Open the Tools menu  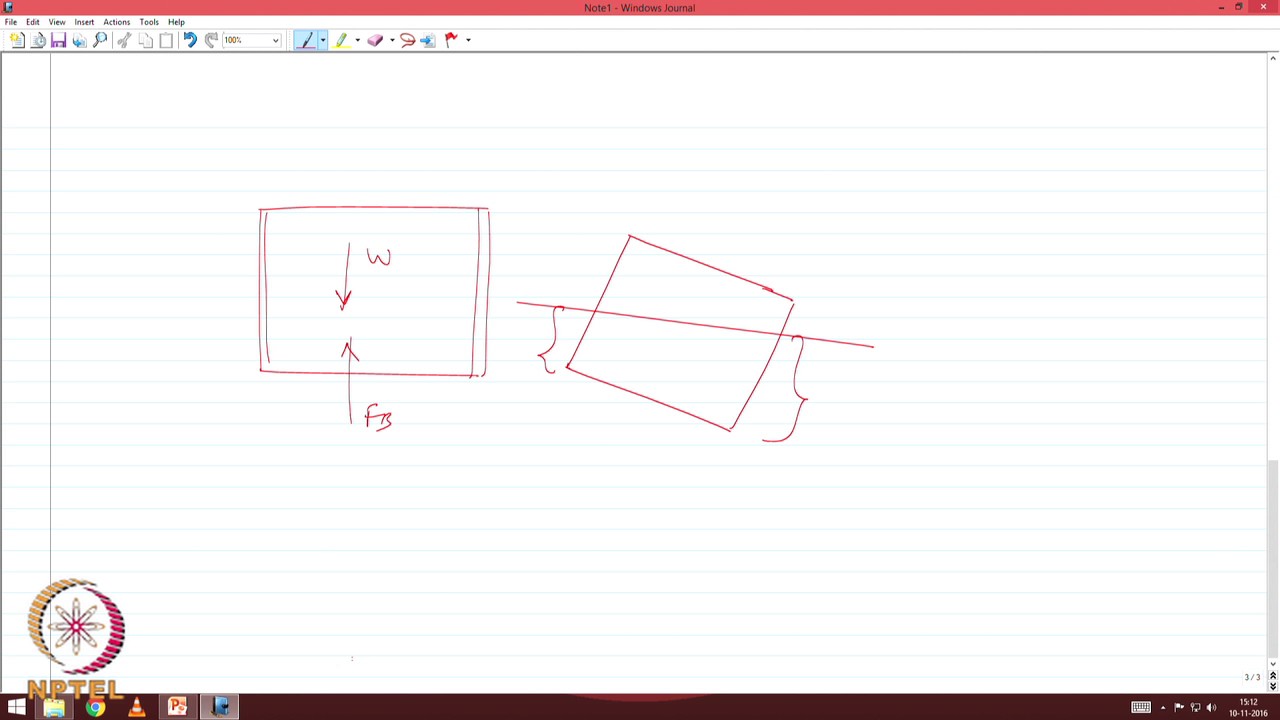149,22
